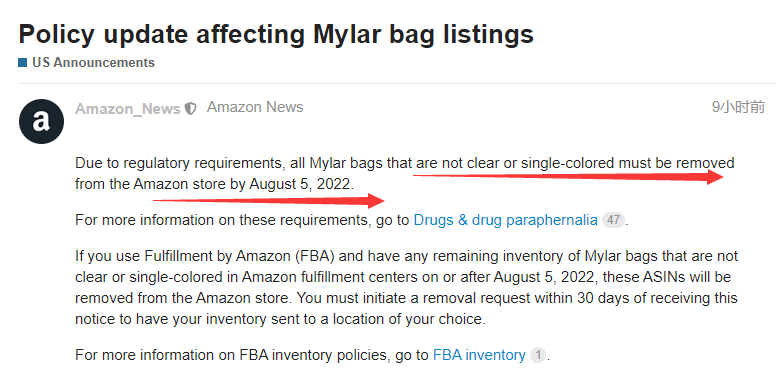The width and height of the screenshot is (779, 388).
Task: Click the post timestamp 9小时前
Action: pos(738,107)
